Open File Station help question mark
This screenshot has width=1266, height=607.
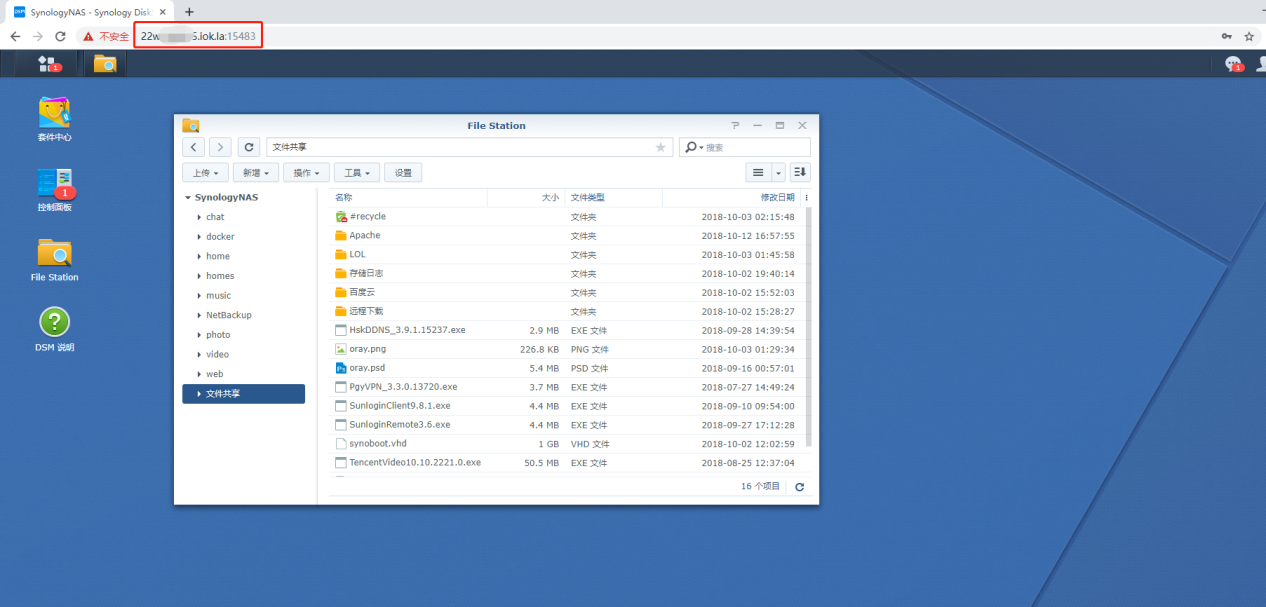pos(735,125)
